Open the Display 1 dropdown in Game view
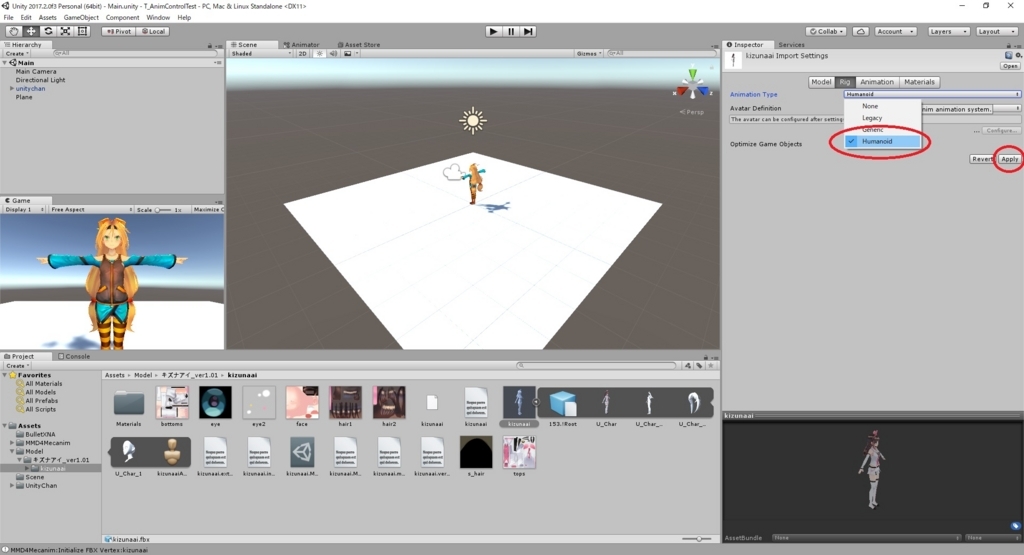Image resolution: width=1024 pixels, height=555 pixels. pos(25,210)
